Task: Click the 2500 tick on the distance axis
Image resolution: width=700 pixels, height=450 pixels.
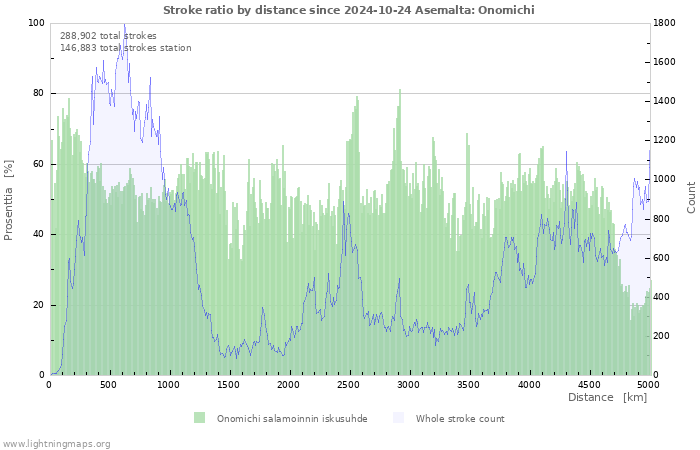Action: [x=349, y=384]
